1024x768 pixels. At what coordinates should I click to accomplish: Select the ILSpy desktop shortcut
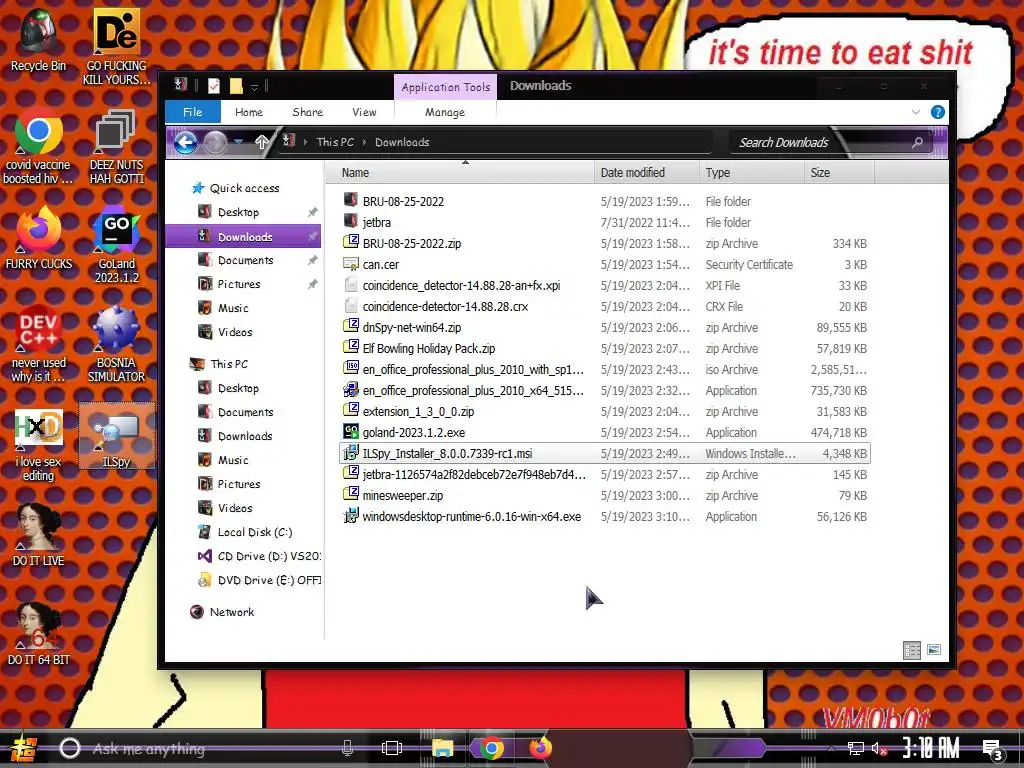coord(116,436)
